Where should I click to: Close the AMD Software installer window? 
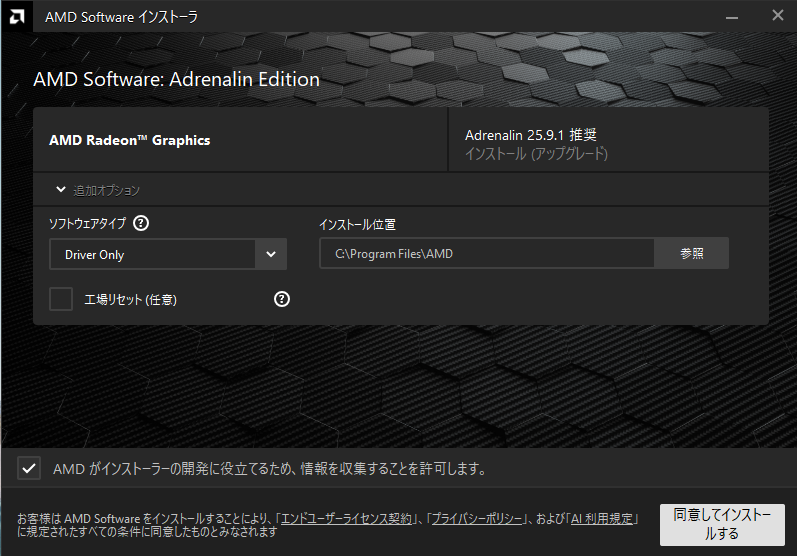tap(777, 16)
